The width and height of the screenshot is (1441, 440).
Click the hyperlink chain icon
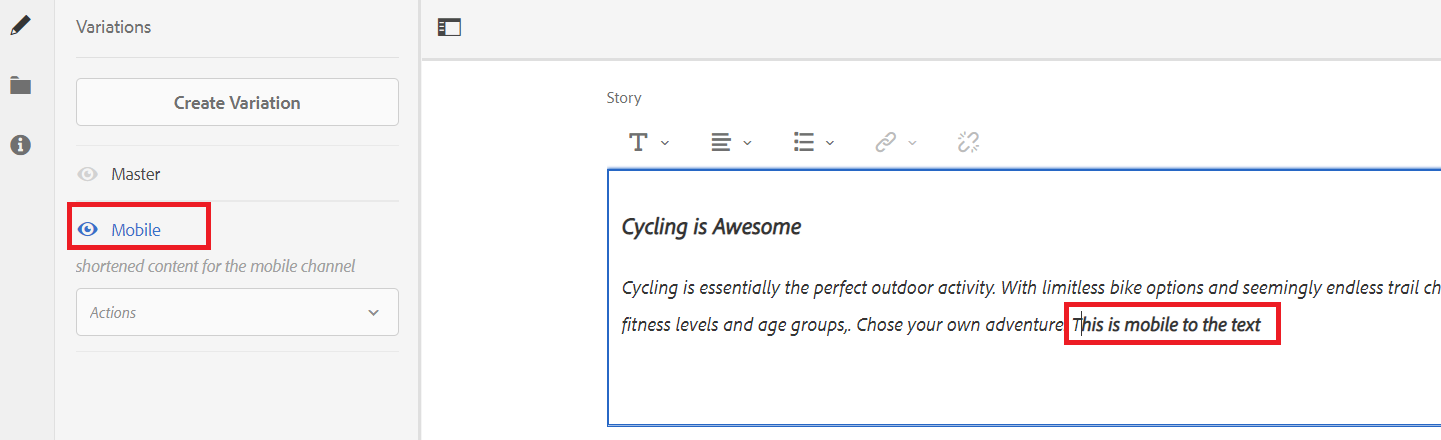[885, 142]
